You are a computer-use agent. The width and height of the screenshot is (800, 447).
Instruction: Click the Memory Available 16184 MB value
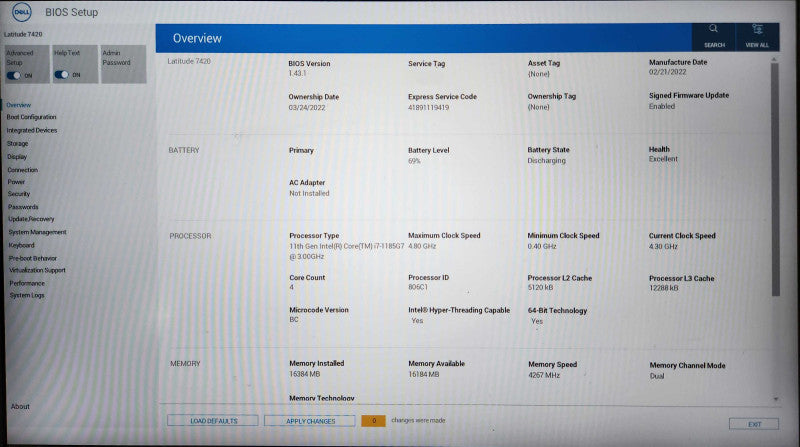click(x=423, y=375)
